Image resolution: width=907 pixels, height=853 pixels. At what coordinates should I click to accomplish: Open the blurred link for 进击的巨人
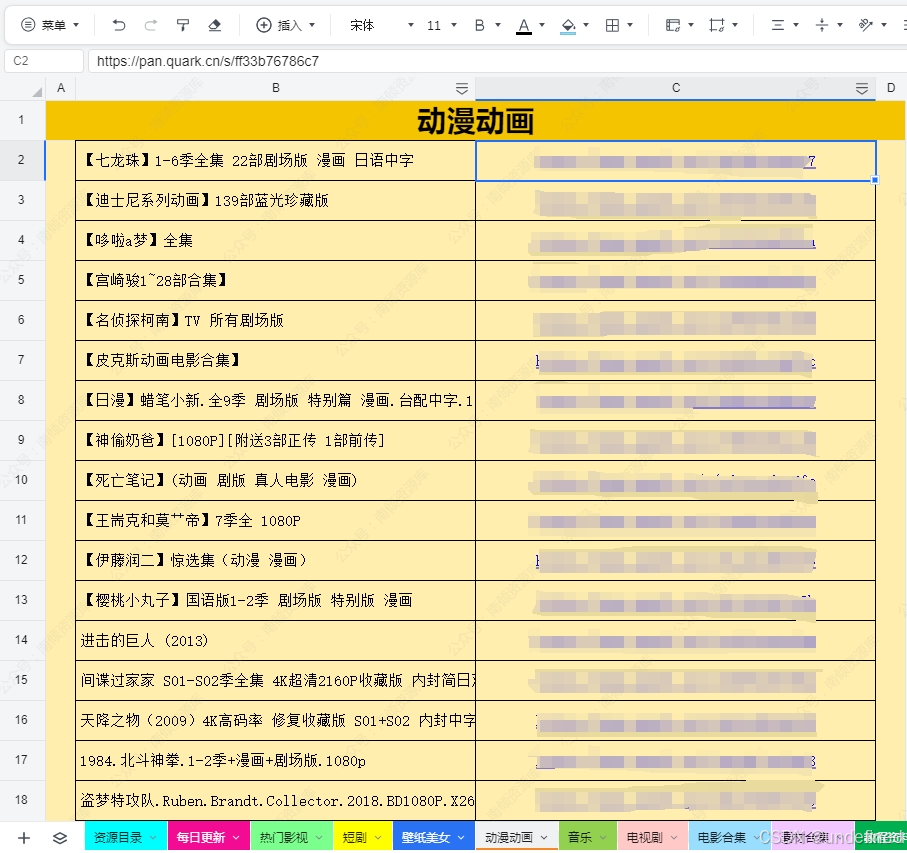tap(673, 641)
